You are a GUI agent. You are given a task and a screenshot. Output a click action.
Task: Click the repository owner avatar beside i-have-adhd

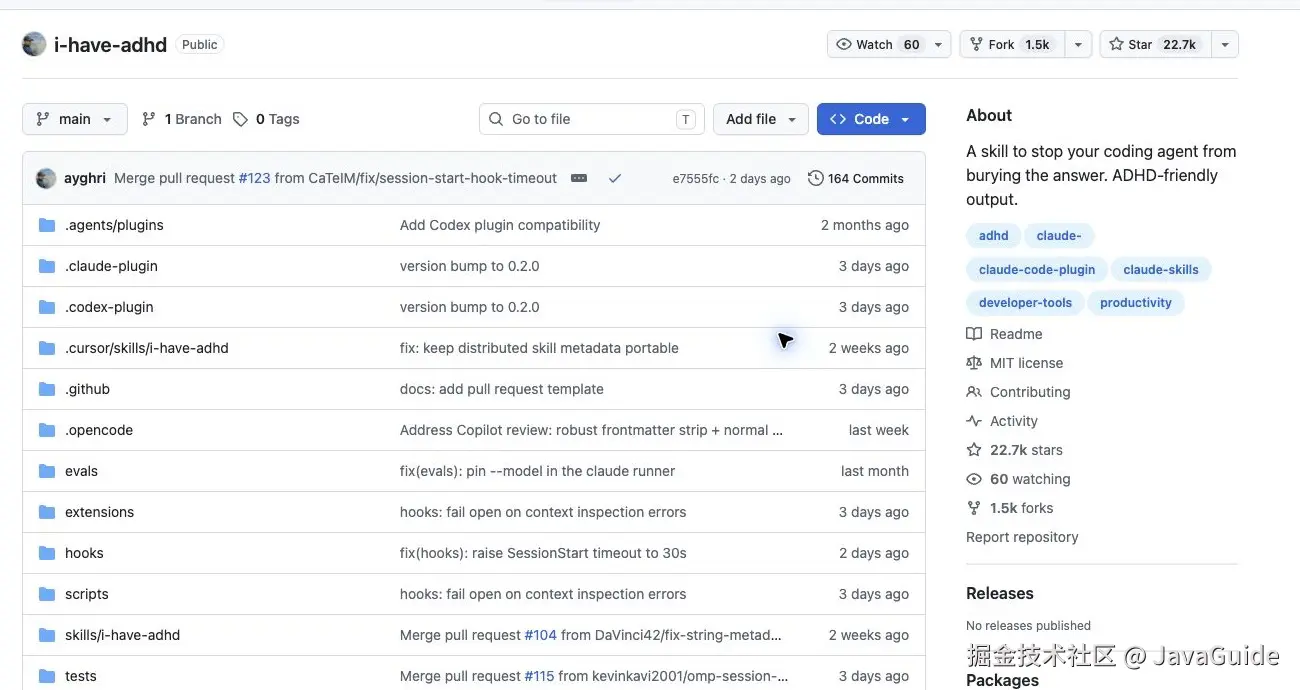click(34, 44)
